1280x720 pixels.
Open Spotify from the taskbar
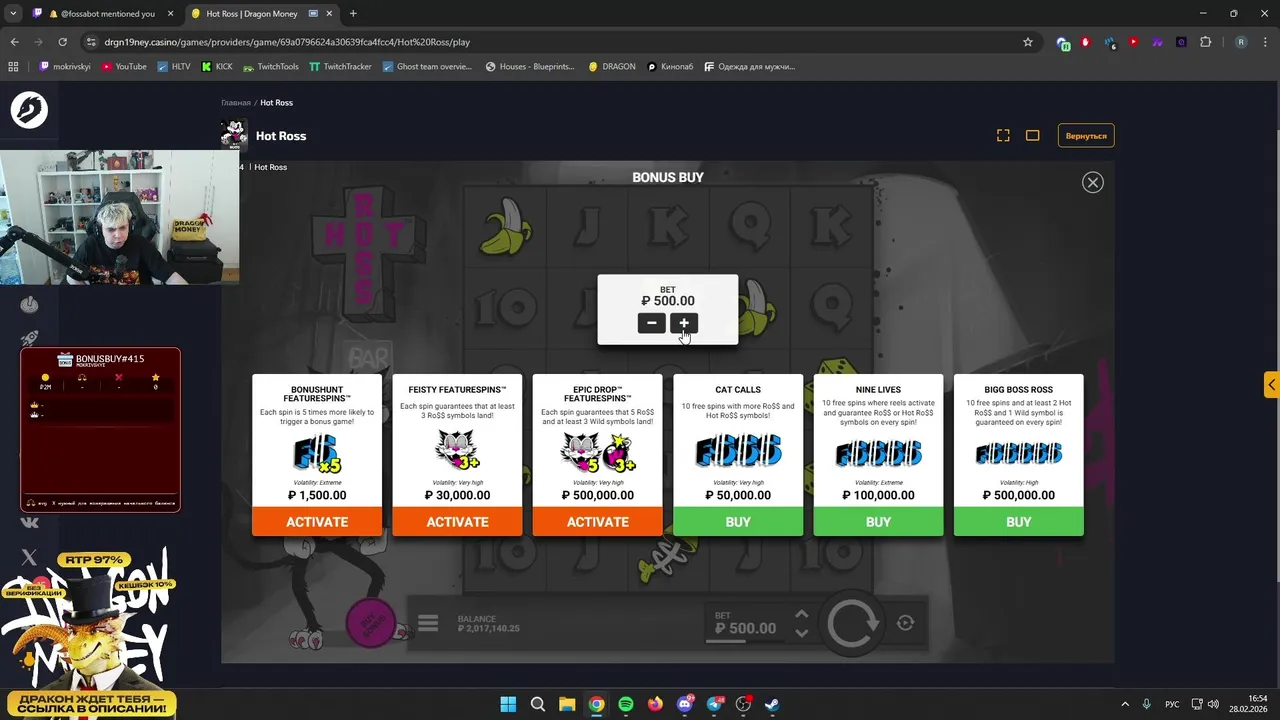[626, 704]
